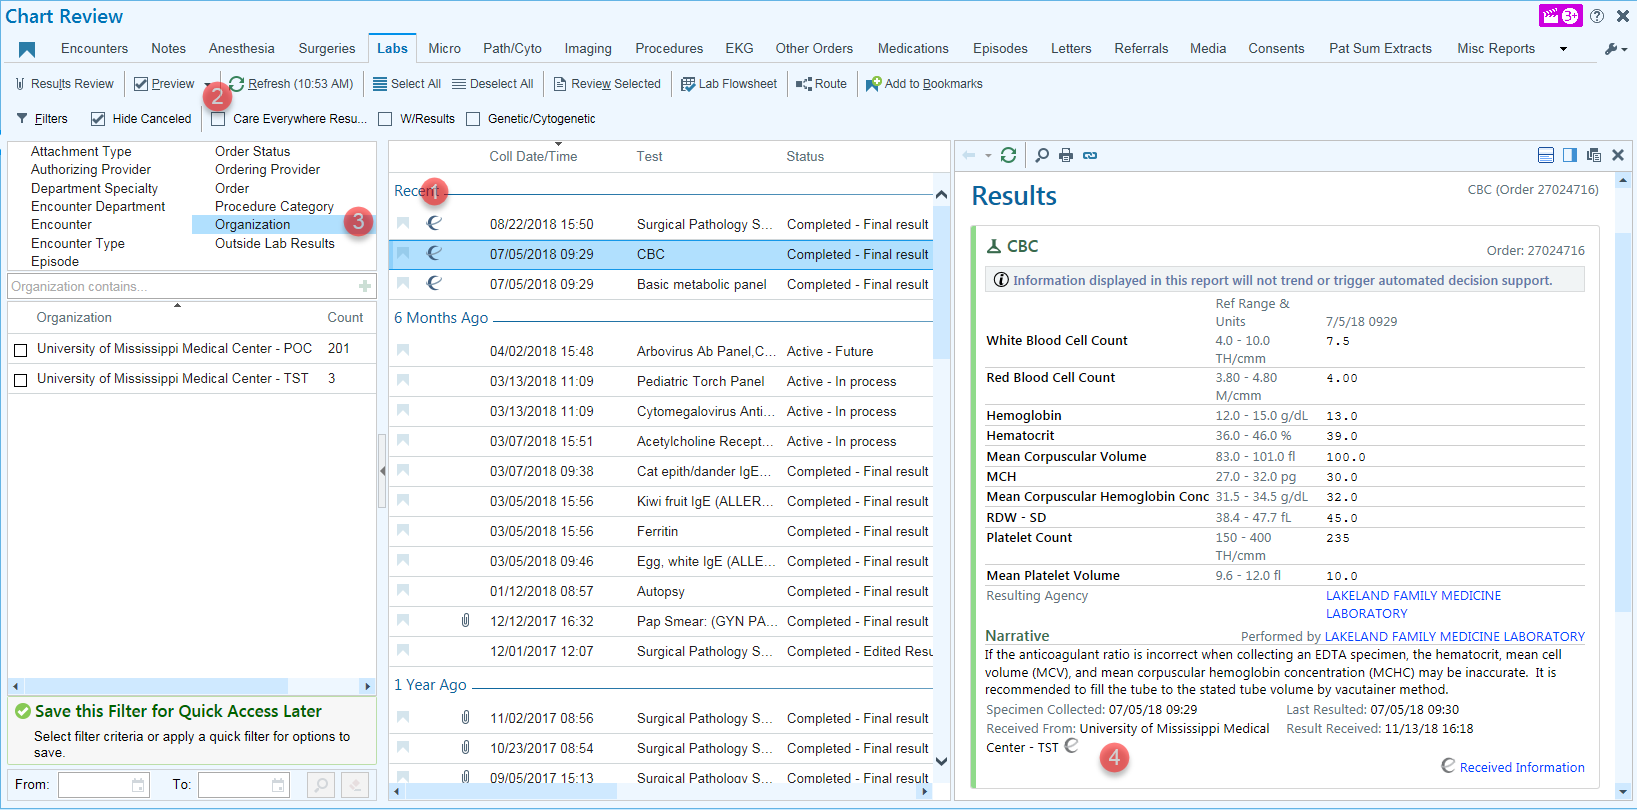Open the From date calendar picker

tap(138, 785)
